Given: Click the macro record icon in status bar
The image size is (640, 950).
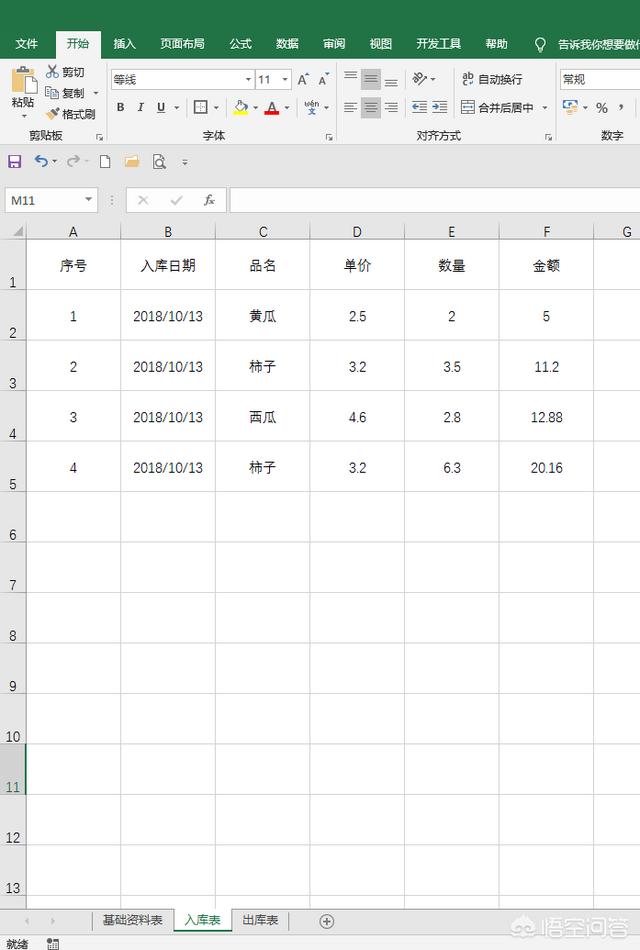Looking at the screenshot, I should 53,943.
